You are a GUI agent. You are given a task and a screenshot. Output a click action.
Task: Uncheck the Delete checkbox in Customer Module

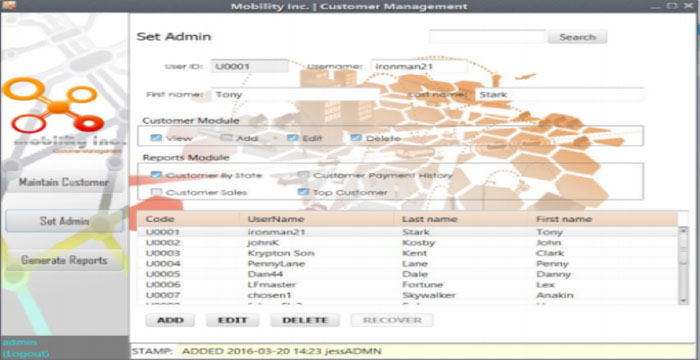pyautogui.click(x=356, y=138)
